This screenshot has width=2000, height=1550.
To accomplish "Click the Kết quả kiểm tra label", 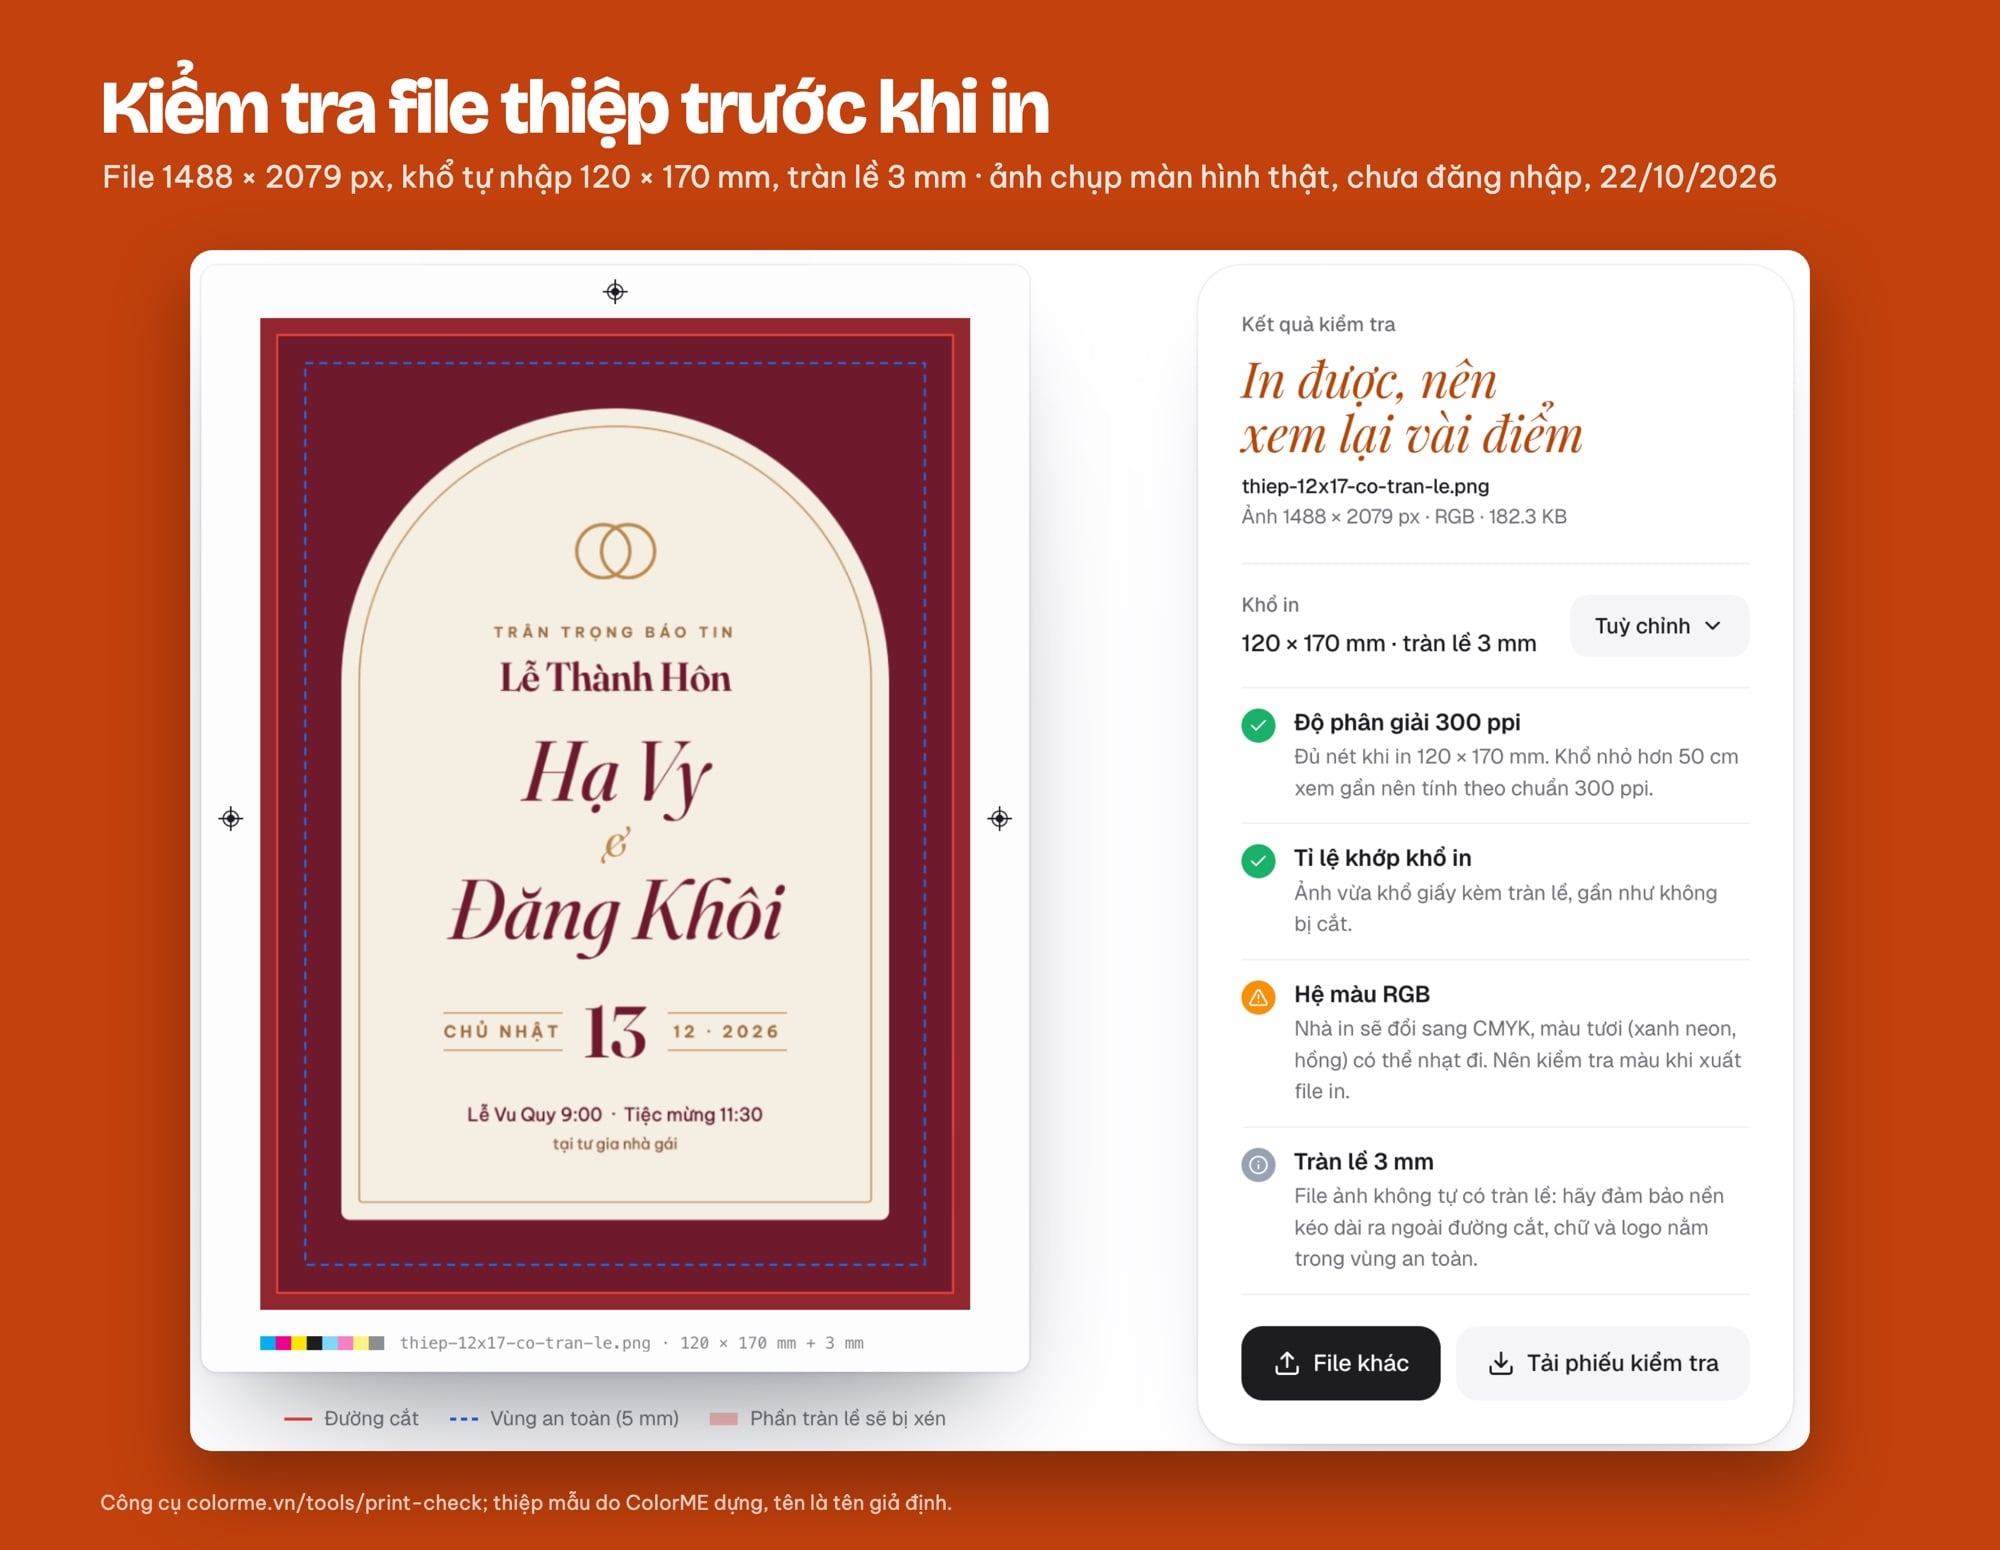I will 1318,324.
